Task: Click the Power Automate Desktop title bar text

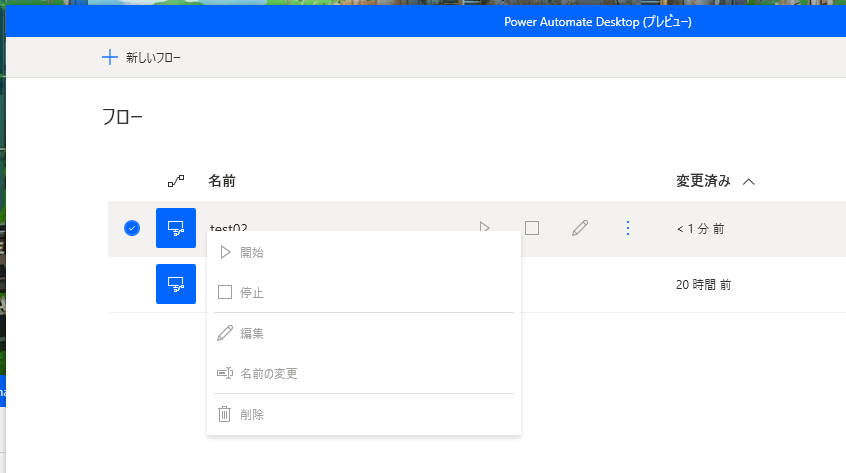Action: pyautogui.click(x=598, y=22)
